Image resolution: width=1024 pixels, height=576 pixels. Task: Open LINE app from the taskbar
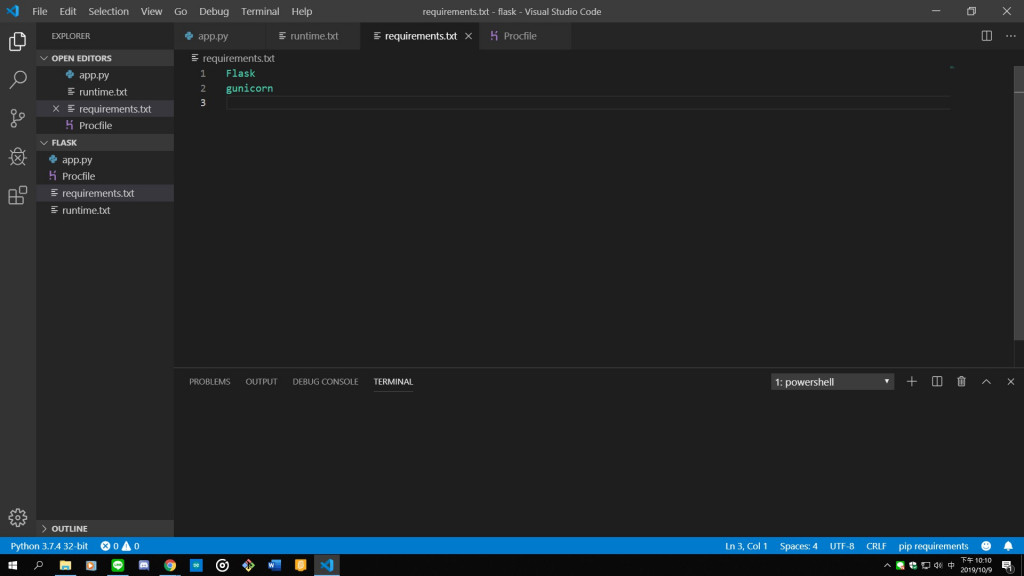pos(118,565)
